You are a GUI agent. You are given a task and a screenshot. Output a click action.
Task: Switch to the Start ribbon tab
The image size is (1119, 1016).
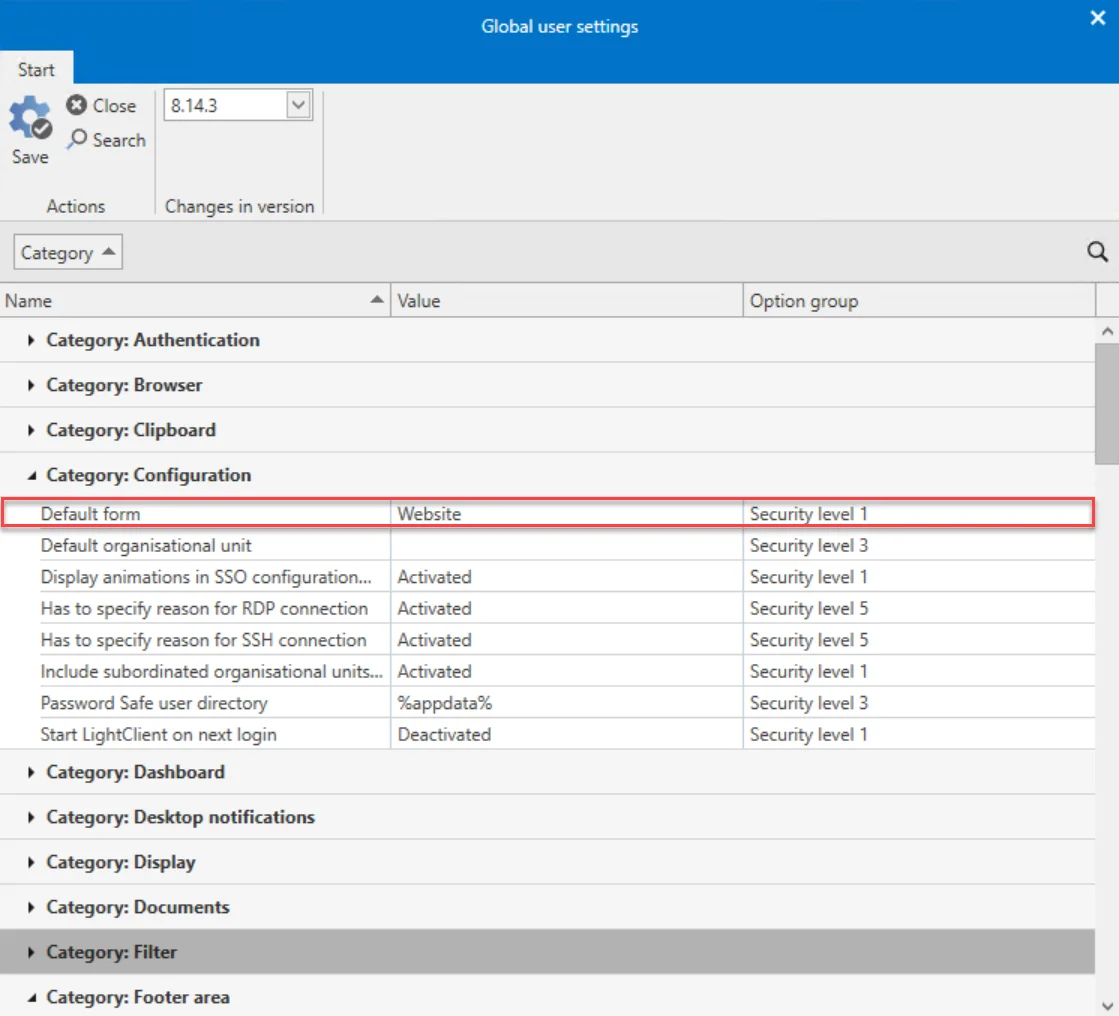coord(36,69)
